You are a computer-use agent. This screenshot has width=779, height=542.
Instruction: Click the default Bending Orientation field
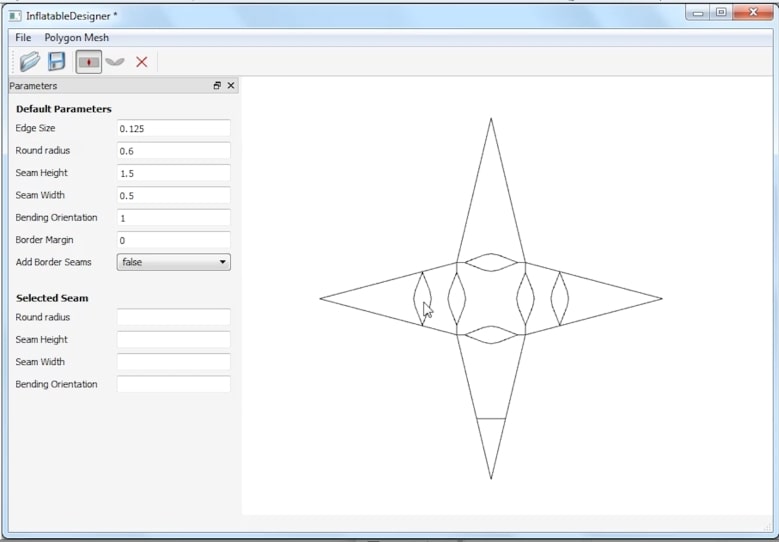[x=173, y=218]
